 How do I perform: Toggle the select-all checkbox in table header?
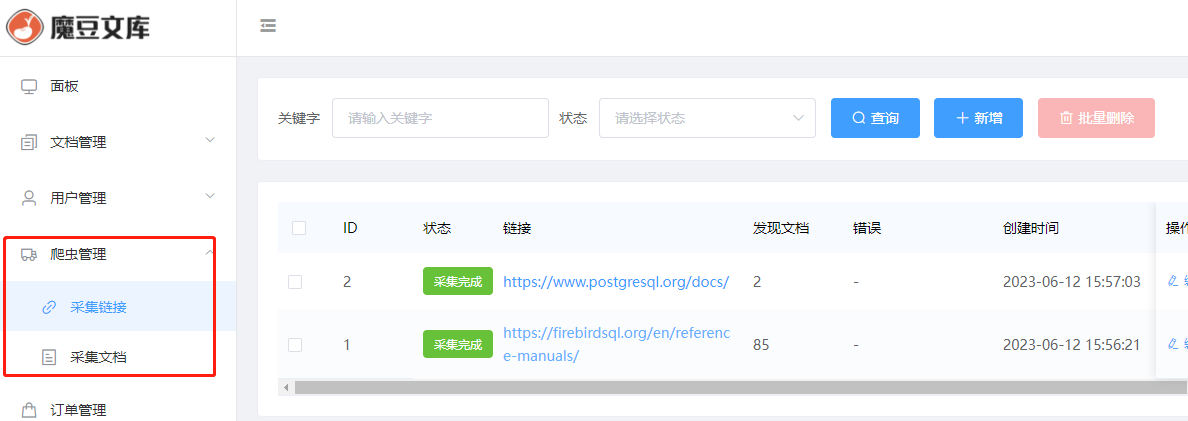point(299,228)
